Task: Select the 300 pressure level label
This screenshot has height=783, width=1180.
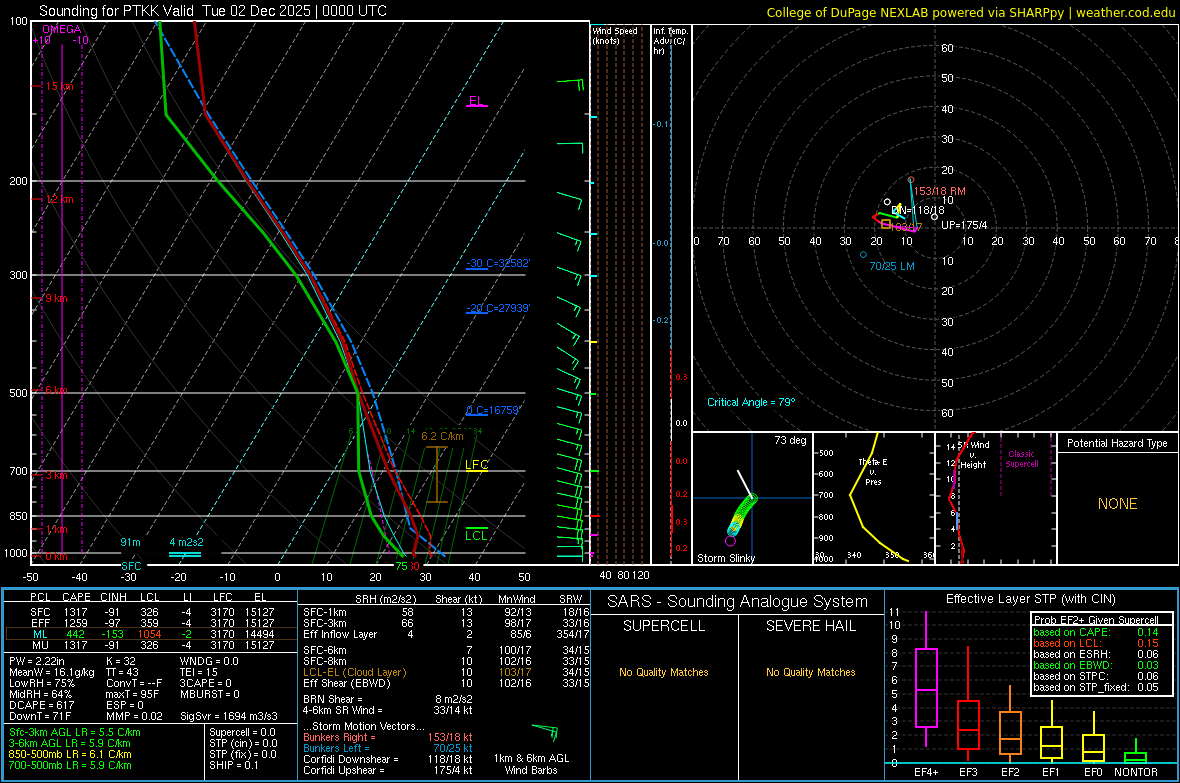Action: [x=18, y=276]
